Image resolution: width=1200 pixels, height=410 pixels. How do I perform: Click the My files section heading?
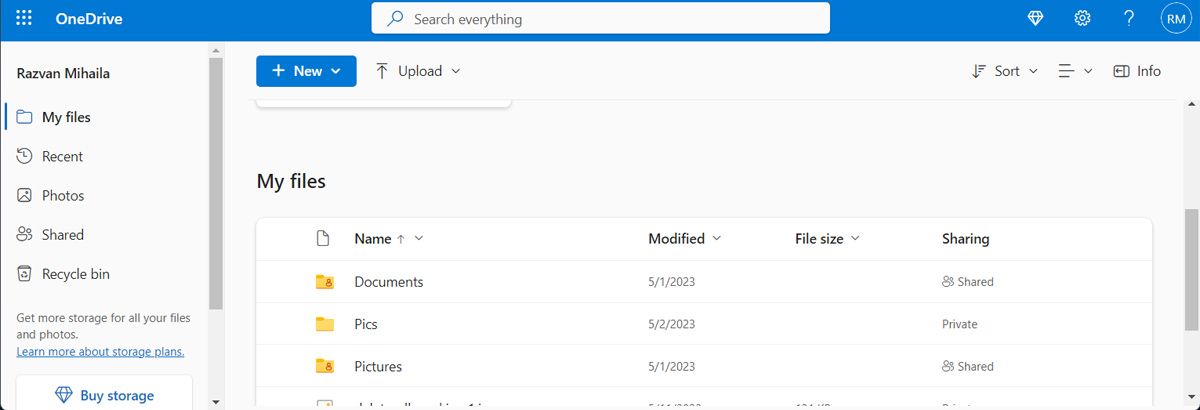tap(291, 181)
